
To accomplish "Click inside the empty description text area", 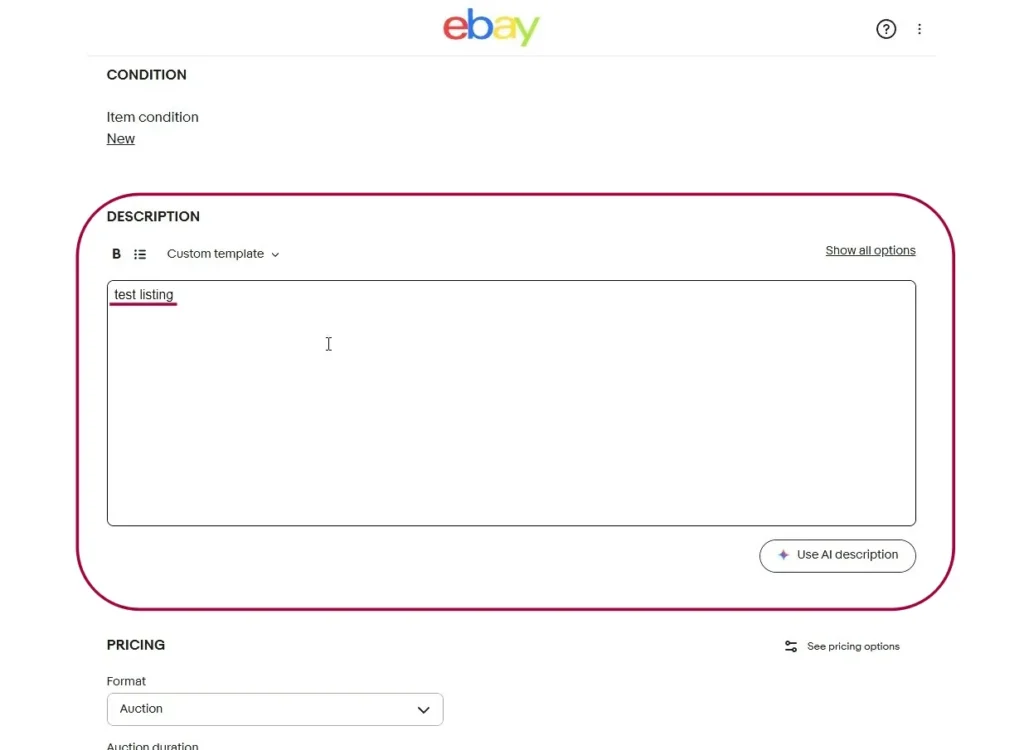I will pos(510,420).
